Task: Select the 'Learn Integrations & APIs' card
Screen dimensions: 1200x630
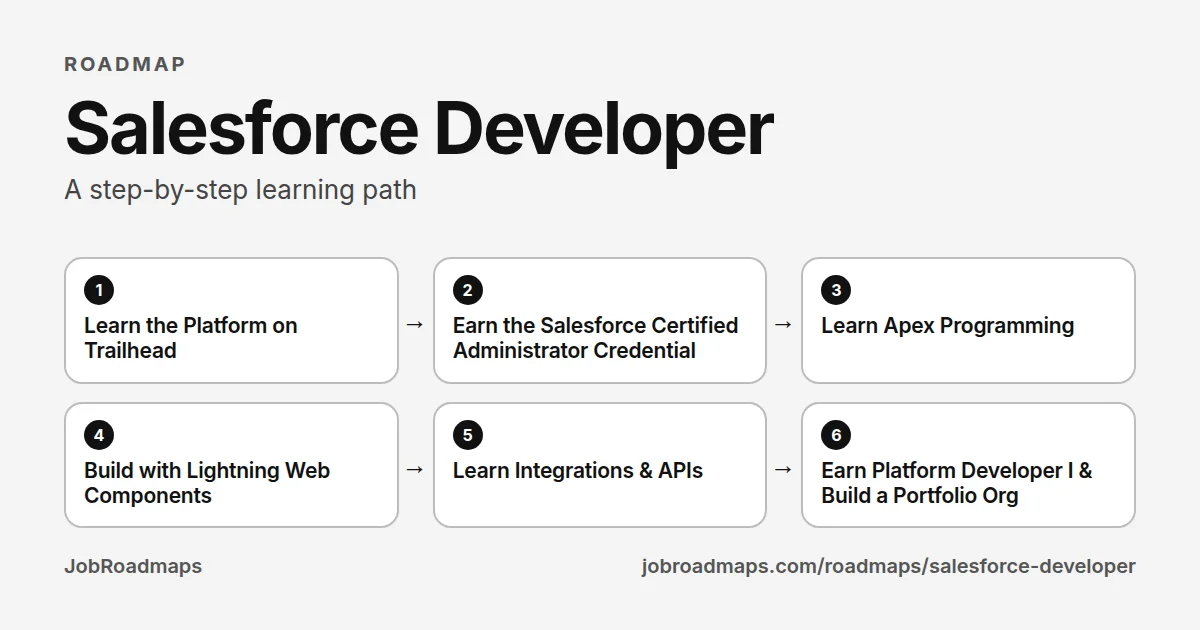Action: [x=600, y=465]
